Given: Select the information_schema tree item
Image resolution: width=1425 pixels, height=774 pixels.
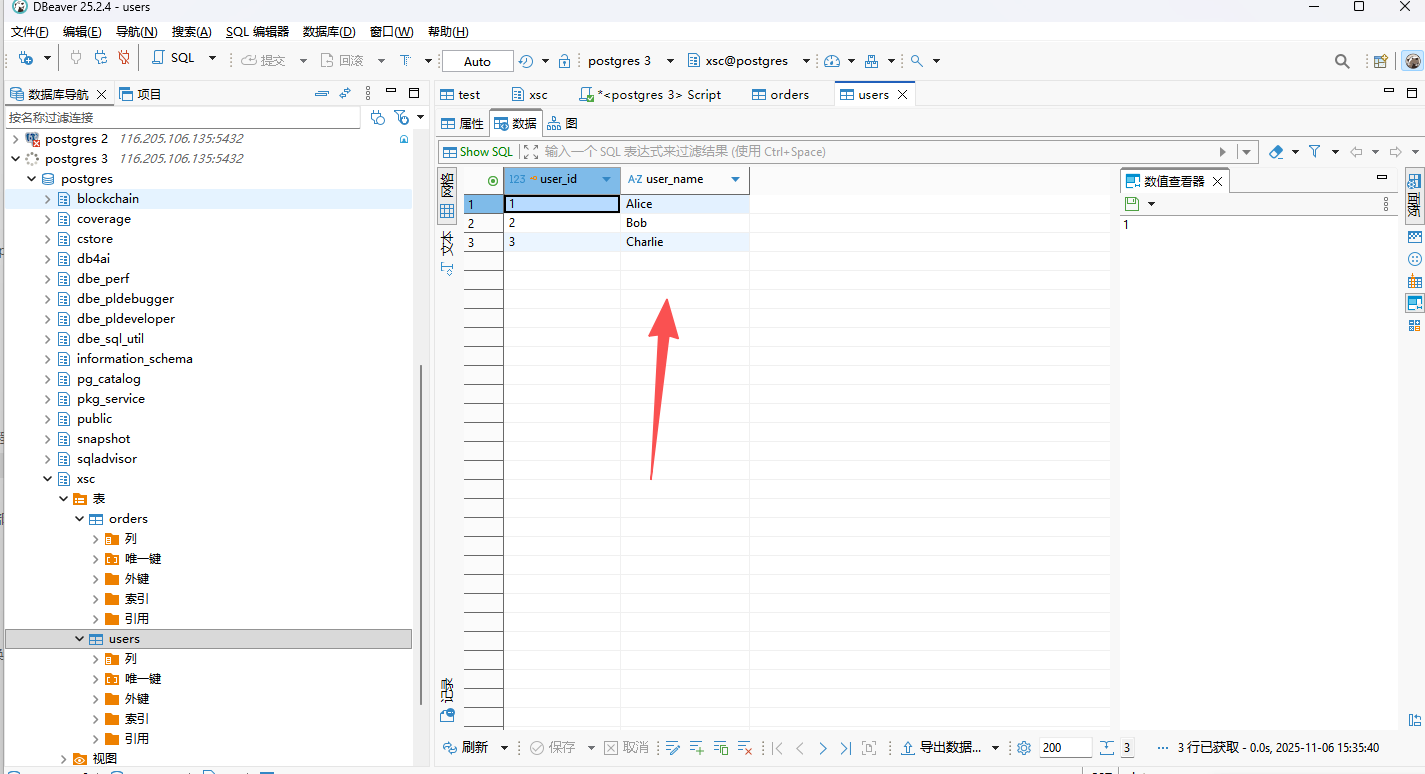Looking at the screenshot, I should [x=134, y=359].
